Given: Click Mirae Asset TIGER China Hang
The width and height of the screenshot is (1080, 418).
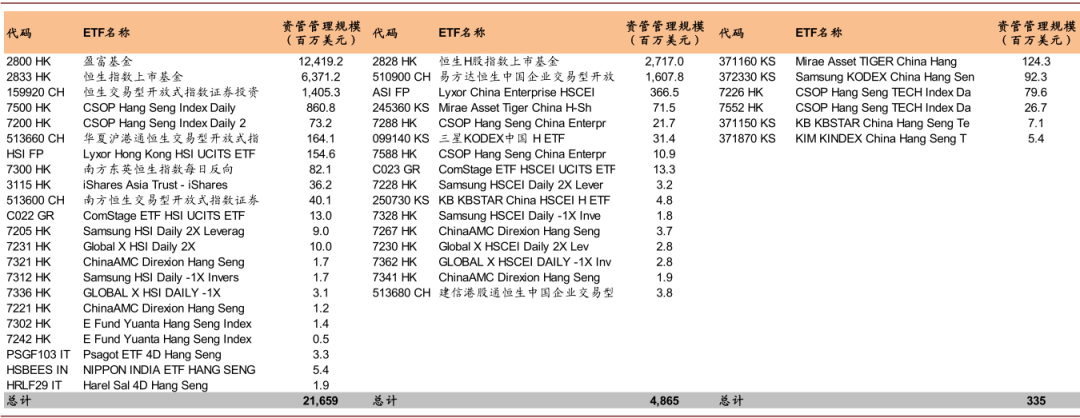Looking at the screenshot, I should (876, 61).
